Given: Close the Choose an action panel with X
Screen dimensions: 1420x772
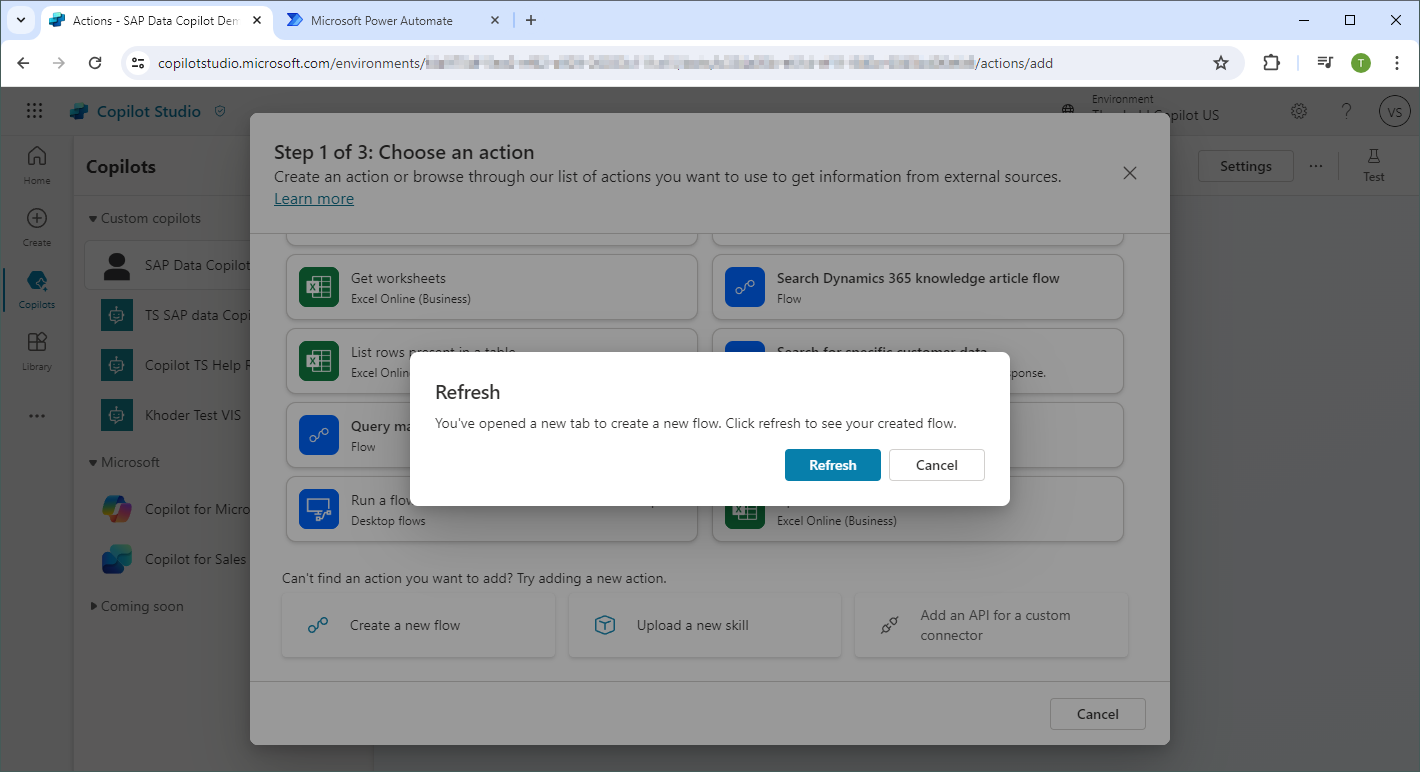Looking at the screenshot, I should pyautogui.click(x=1130, y=173).
